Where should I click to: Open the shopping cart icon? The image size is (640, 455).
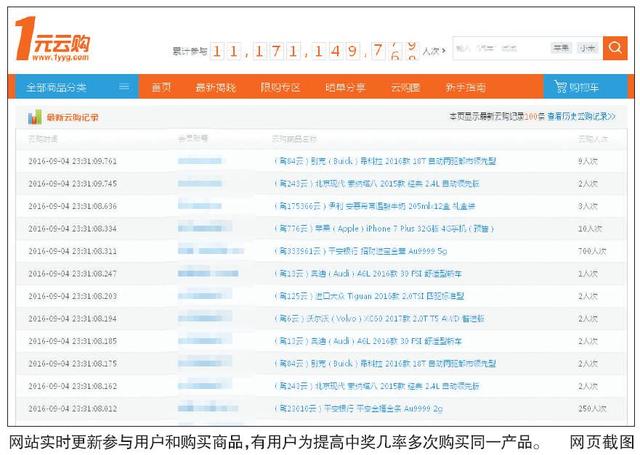click(x=560, y=87)
